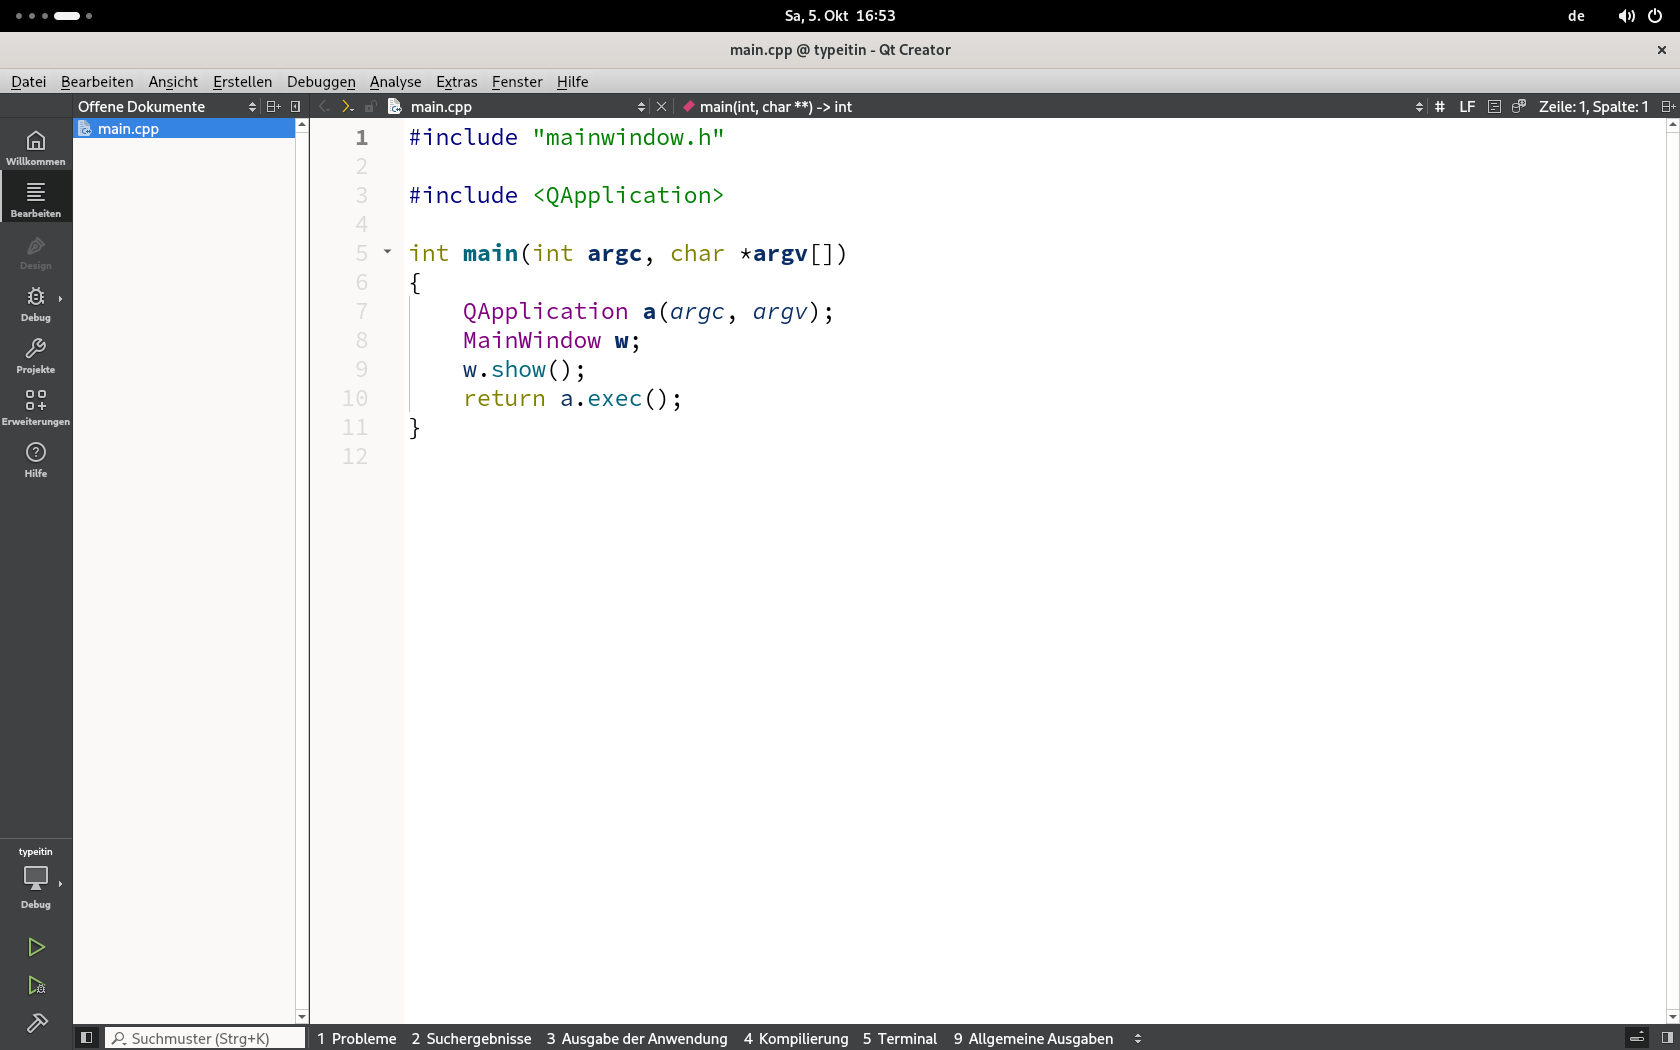Close the Offene Dokumente side panel
This screenshot has width=1680, height=1050.
[x=295, y=106]
